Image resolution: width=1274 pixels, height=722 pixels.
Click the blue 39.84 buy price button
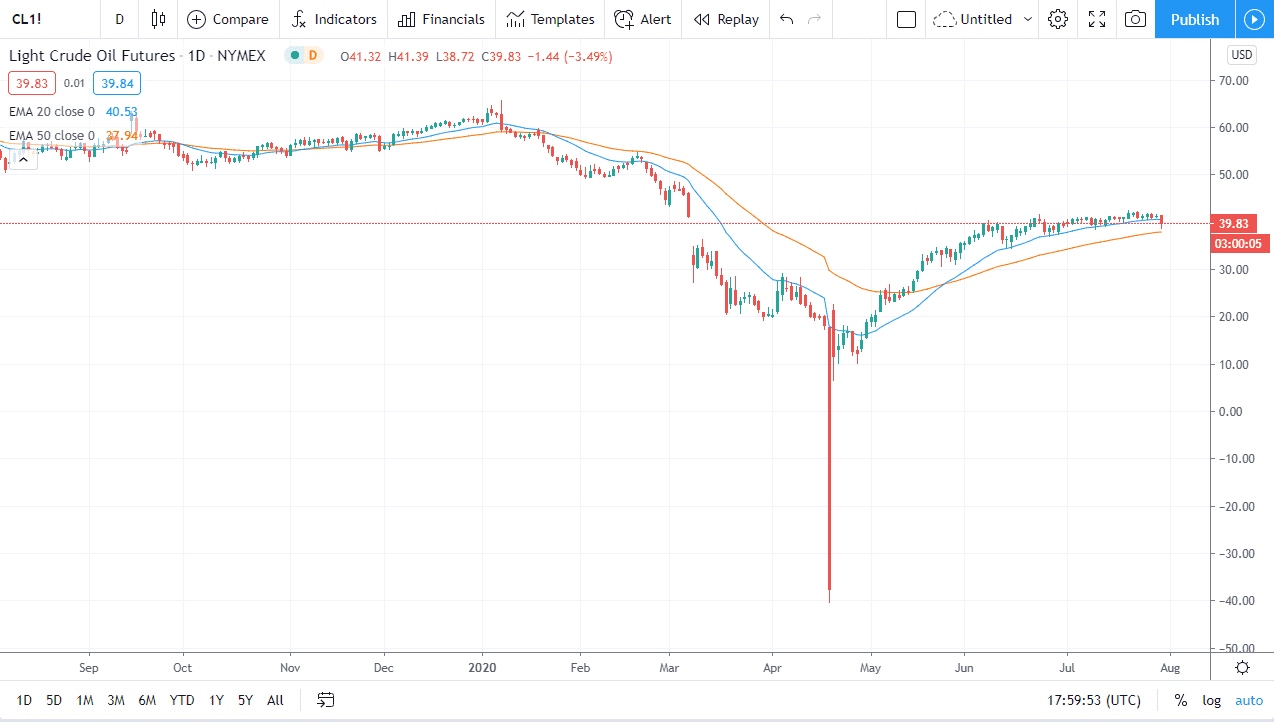click(x=118, y=84)
